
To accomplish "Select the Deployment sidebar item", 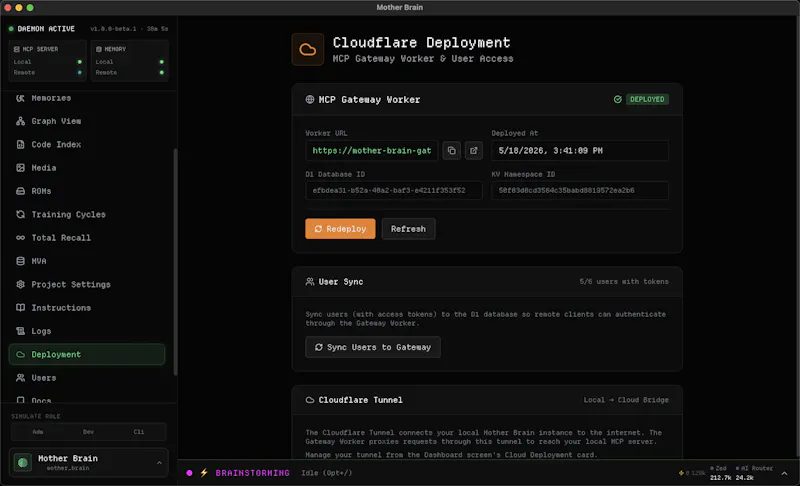I will pyautogui.click(x=87, y=354).
